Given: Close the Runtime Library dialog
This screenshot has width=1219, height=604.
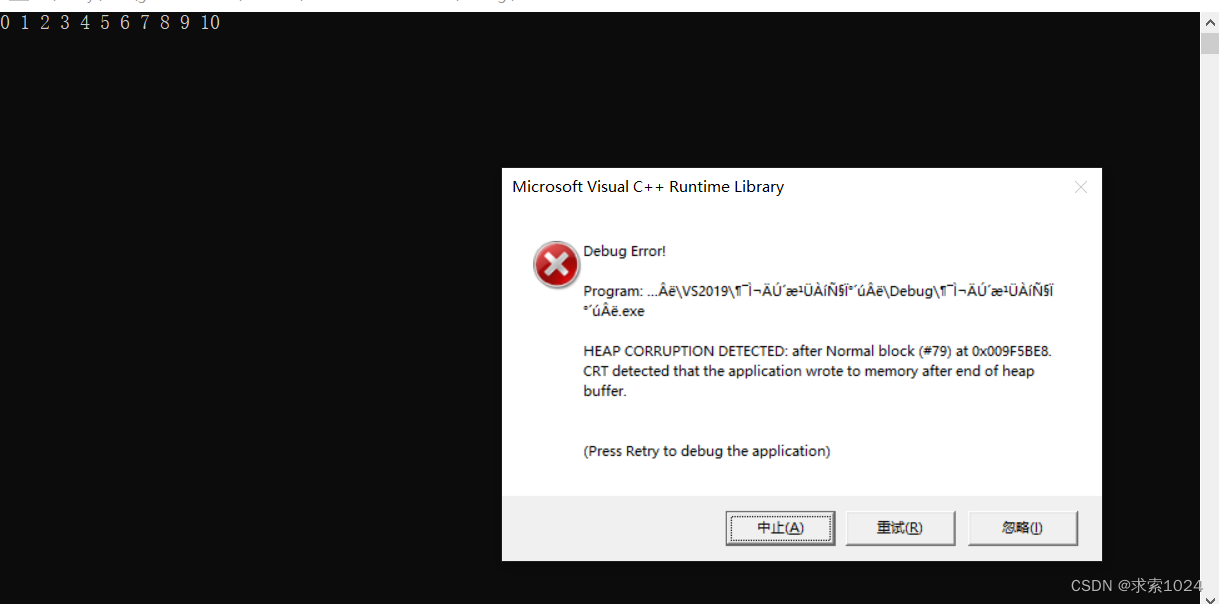Looking at the screenshot, I should (1080, 187).
